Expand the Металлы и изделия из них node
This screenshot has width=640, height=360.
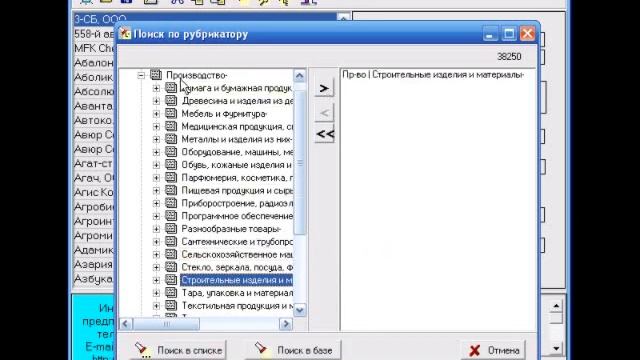[156, 139]
